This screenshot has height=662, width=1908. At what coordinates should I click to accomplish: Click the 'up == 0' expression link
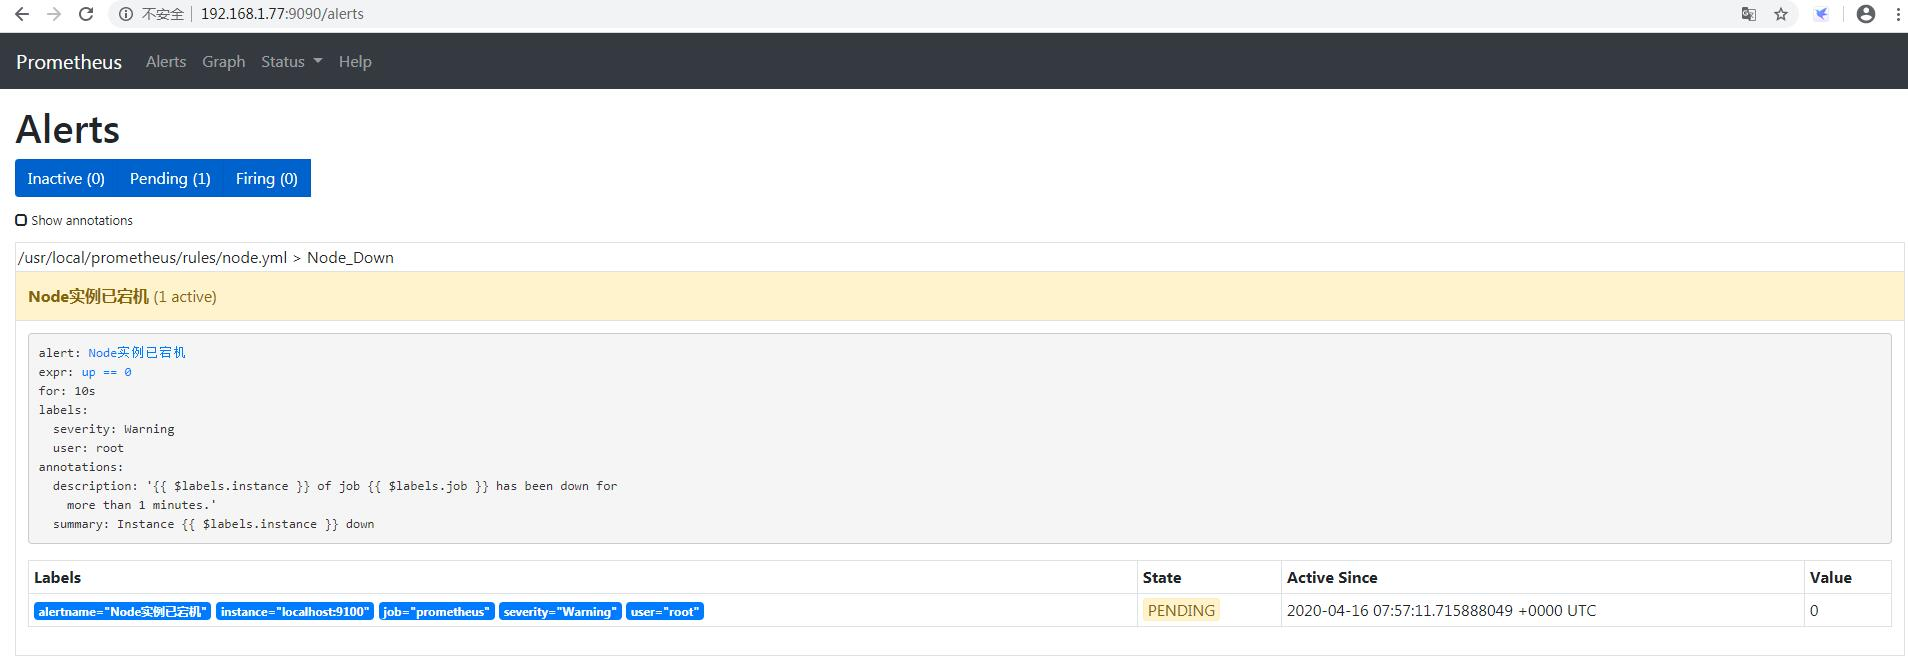(106, 372)
